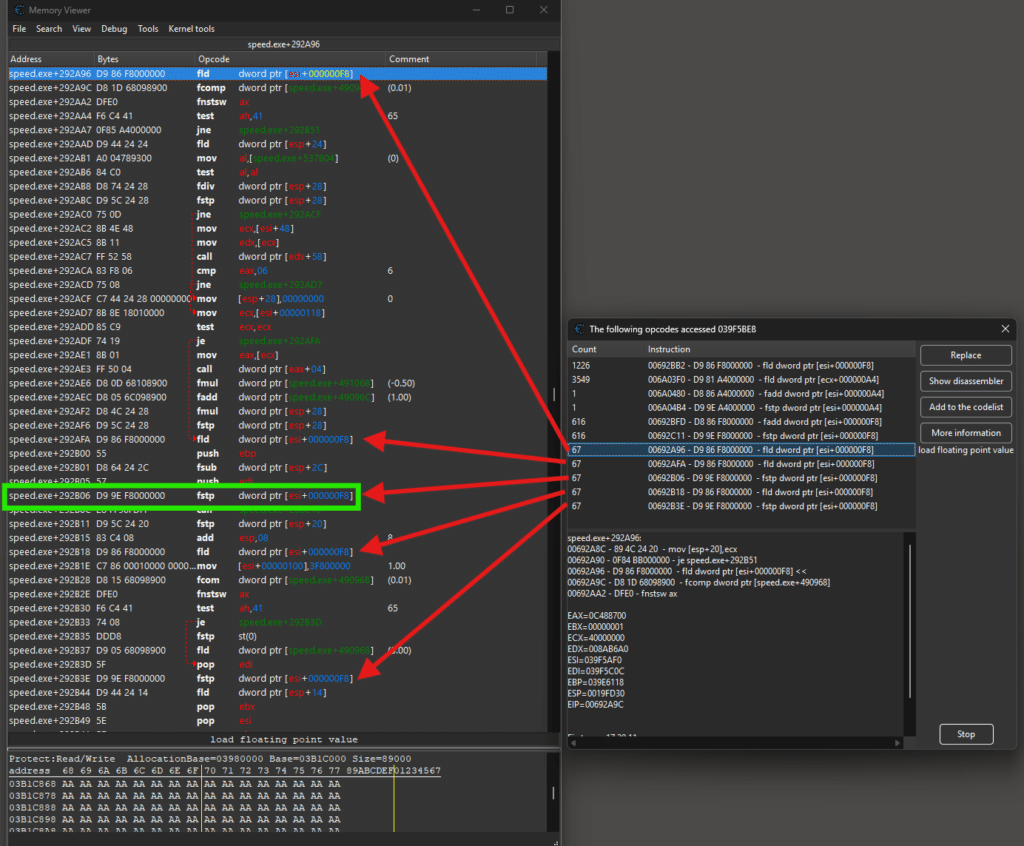Select the instruction row with count 1226

tap(740, 365)
